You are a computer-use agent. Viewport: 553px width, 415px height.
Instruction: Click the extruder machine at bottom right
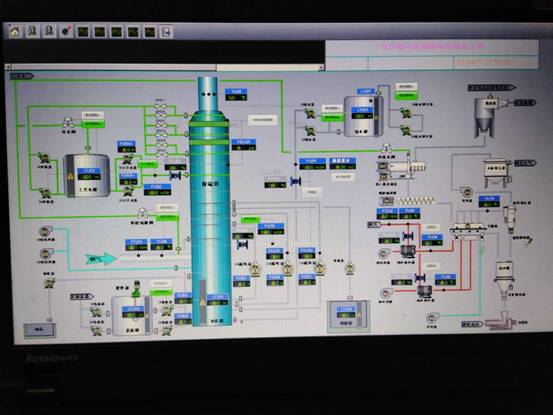(x=500, y=323)
